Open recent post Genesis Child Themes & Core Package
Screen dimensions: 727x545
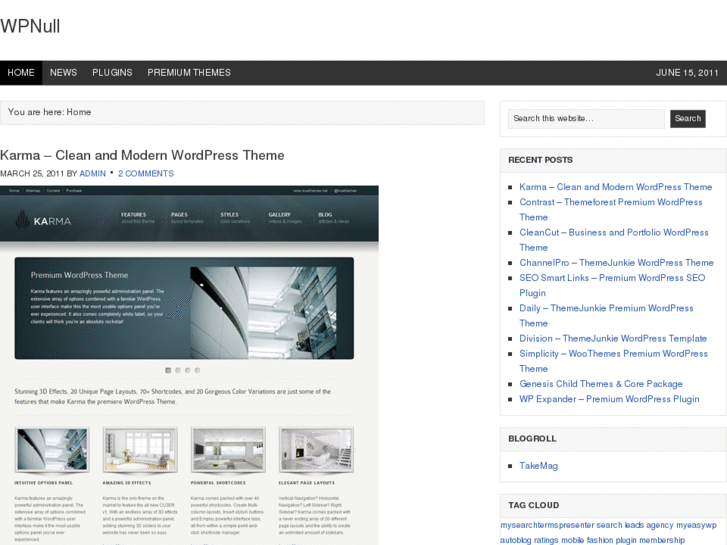(601, 384)
